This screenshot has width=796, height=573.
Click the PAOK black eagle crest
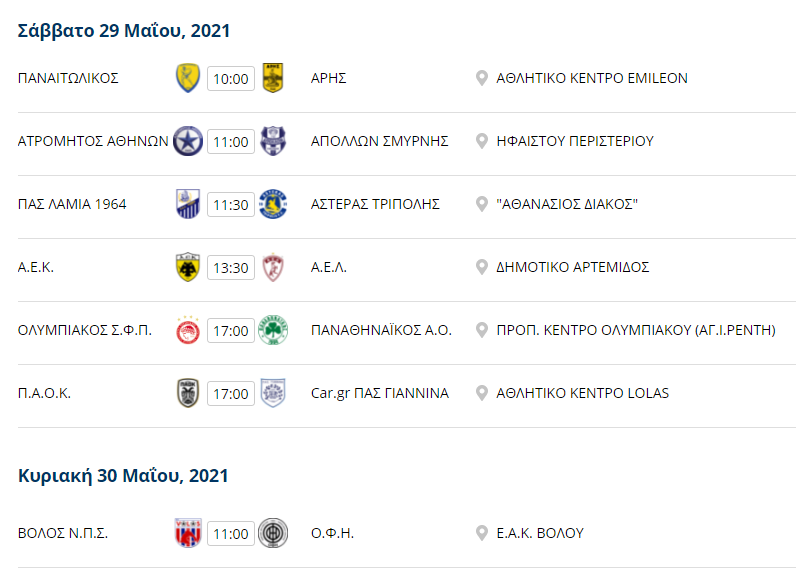(x=188, y=393)
